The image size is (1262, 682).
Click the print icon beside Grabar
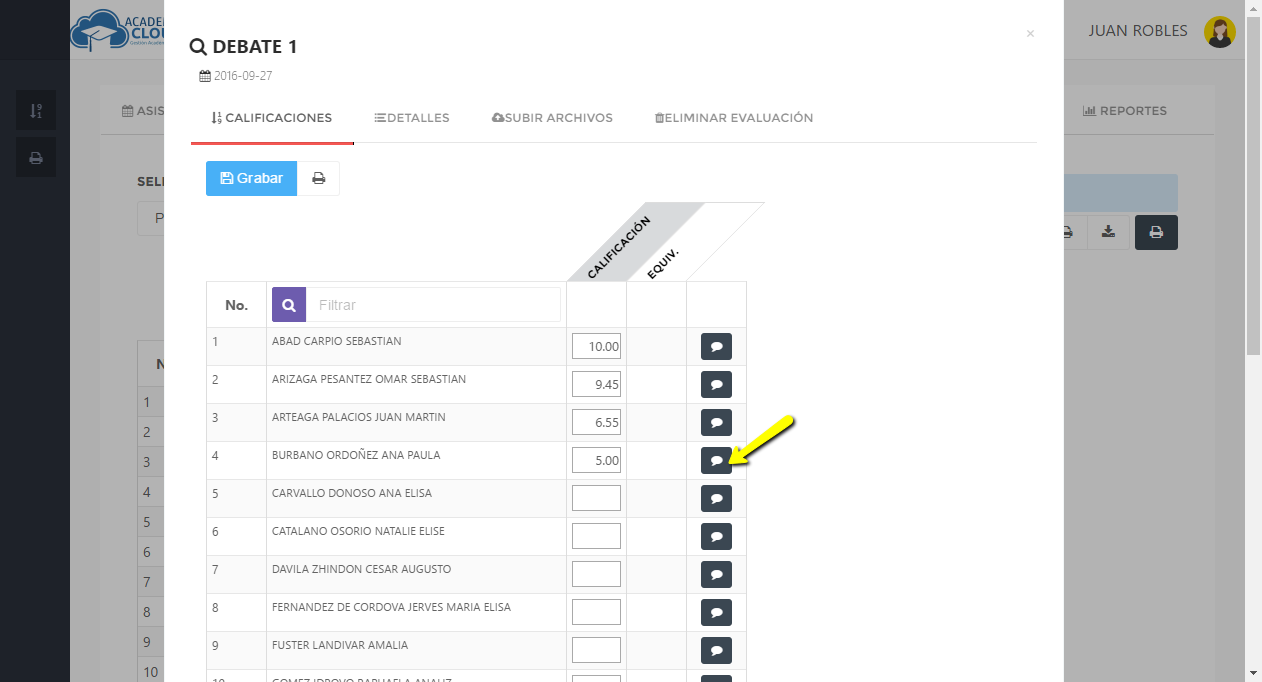tap(319, 178)
